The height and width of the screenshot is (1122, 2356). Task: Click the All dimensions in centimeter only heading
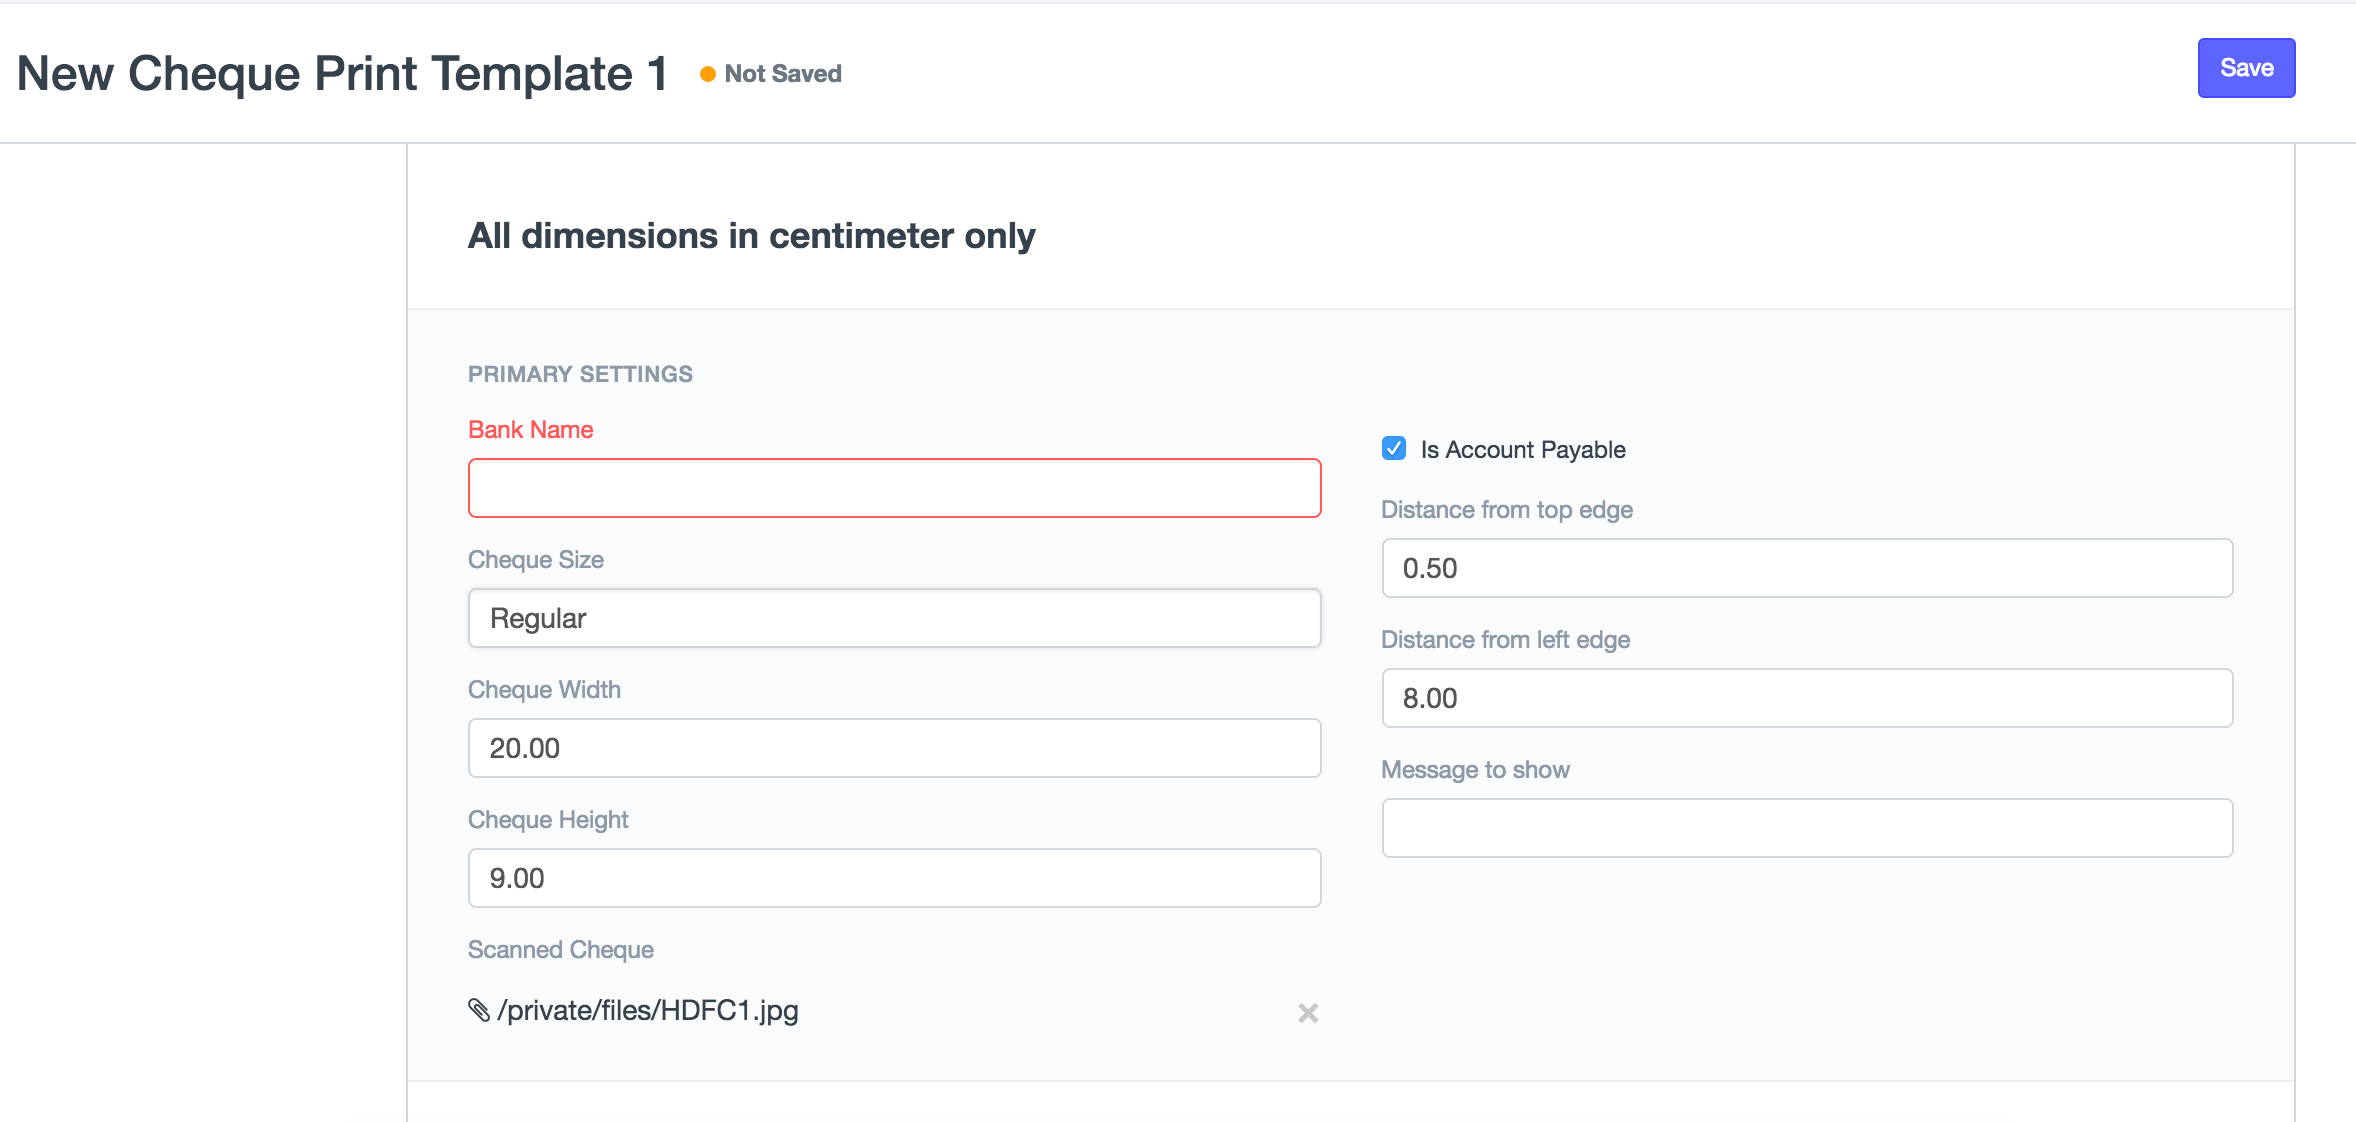(x=751, y=236)
